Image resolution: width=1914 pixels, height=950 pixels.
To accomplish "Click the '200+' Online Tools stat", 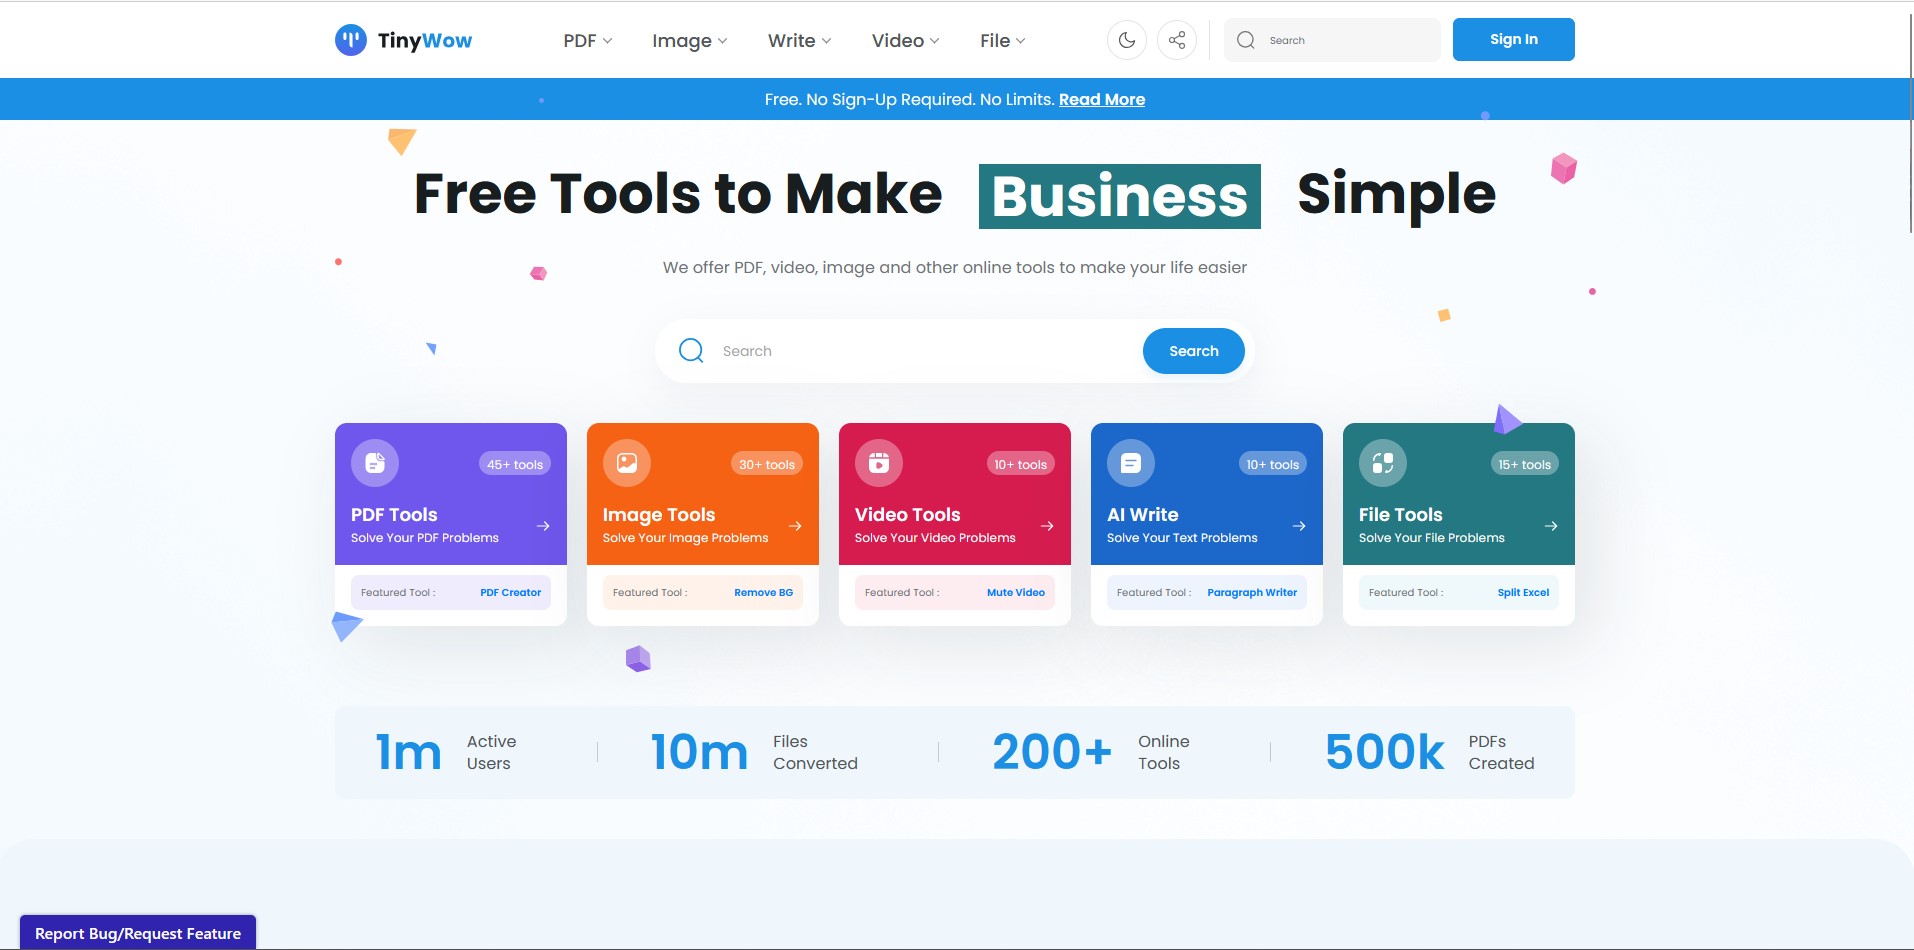I will [1052, 752].
